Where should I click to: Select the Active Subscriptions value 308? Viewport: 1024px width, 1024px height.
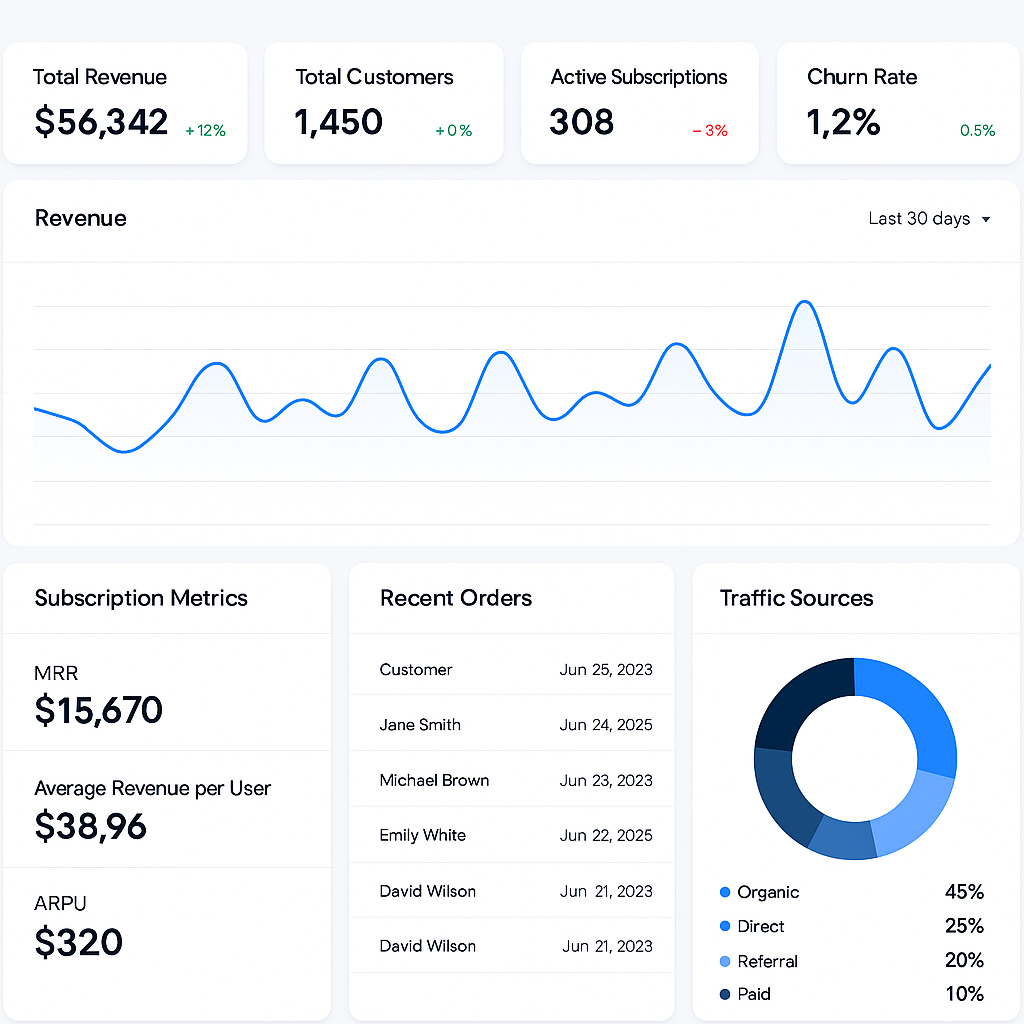[x=581, y=122]
